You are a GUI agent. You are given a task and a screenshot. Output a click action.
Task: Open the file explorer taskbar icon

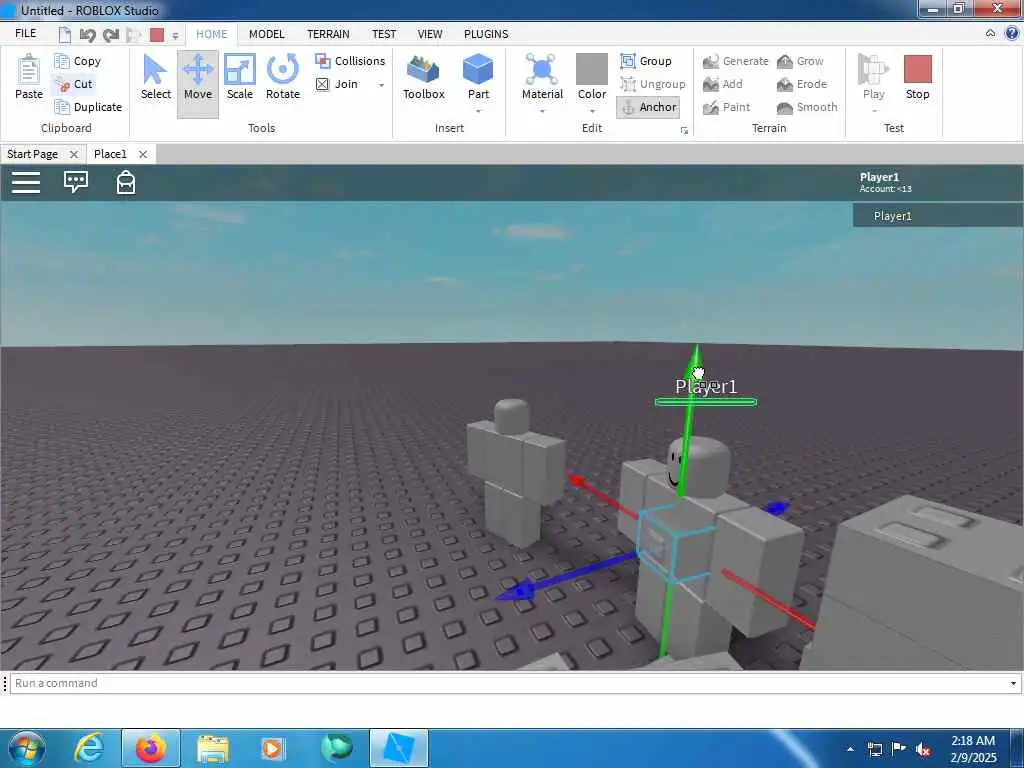click(213, 748)
